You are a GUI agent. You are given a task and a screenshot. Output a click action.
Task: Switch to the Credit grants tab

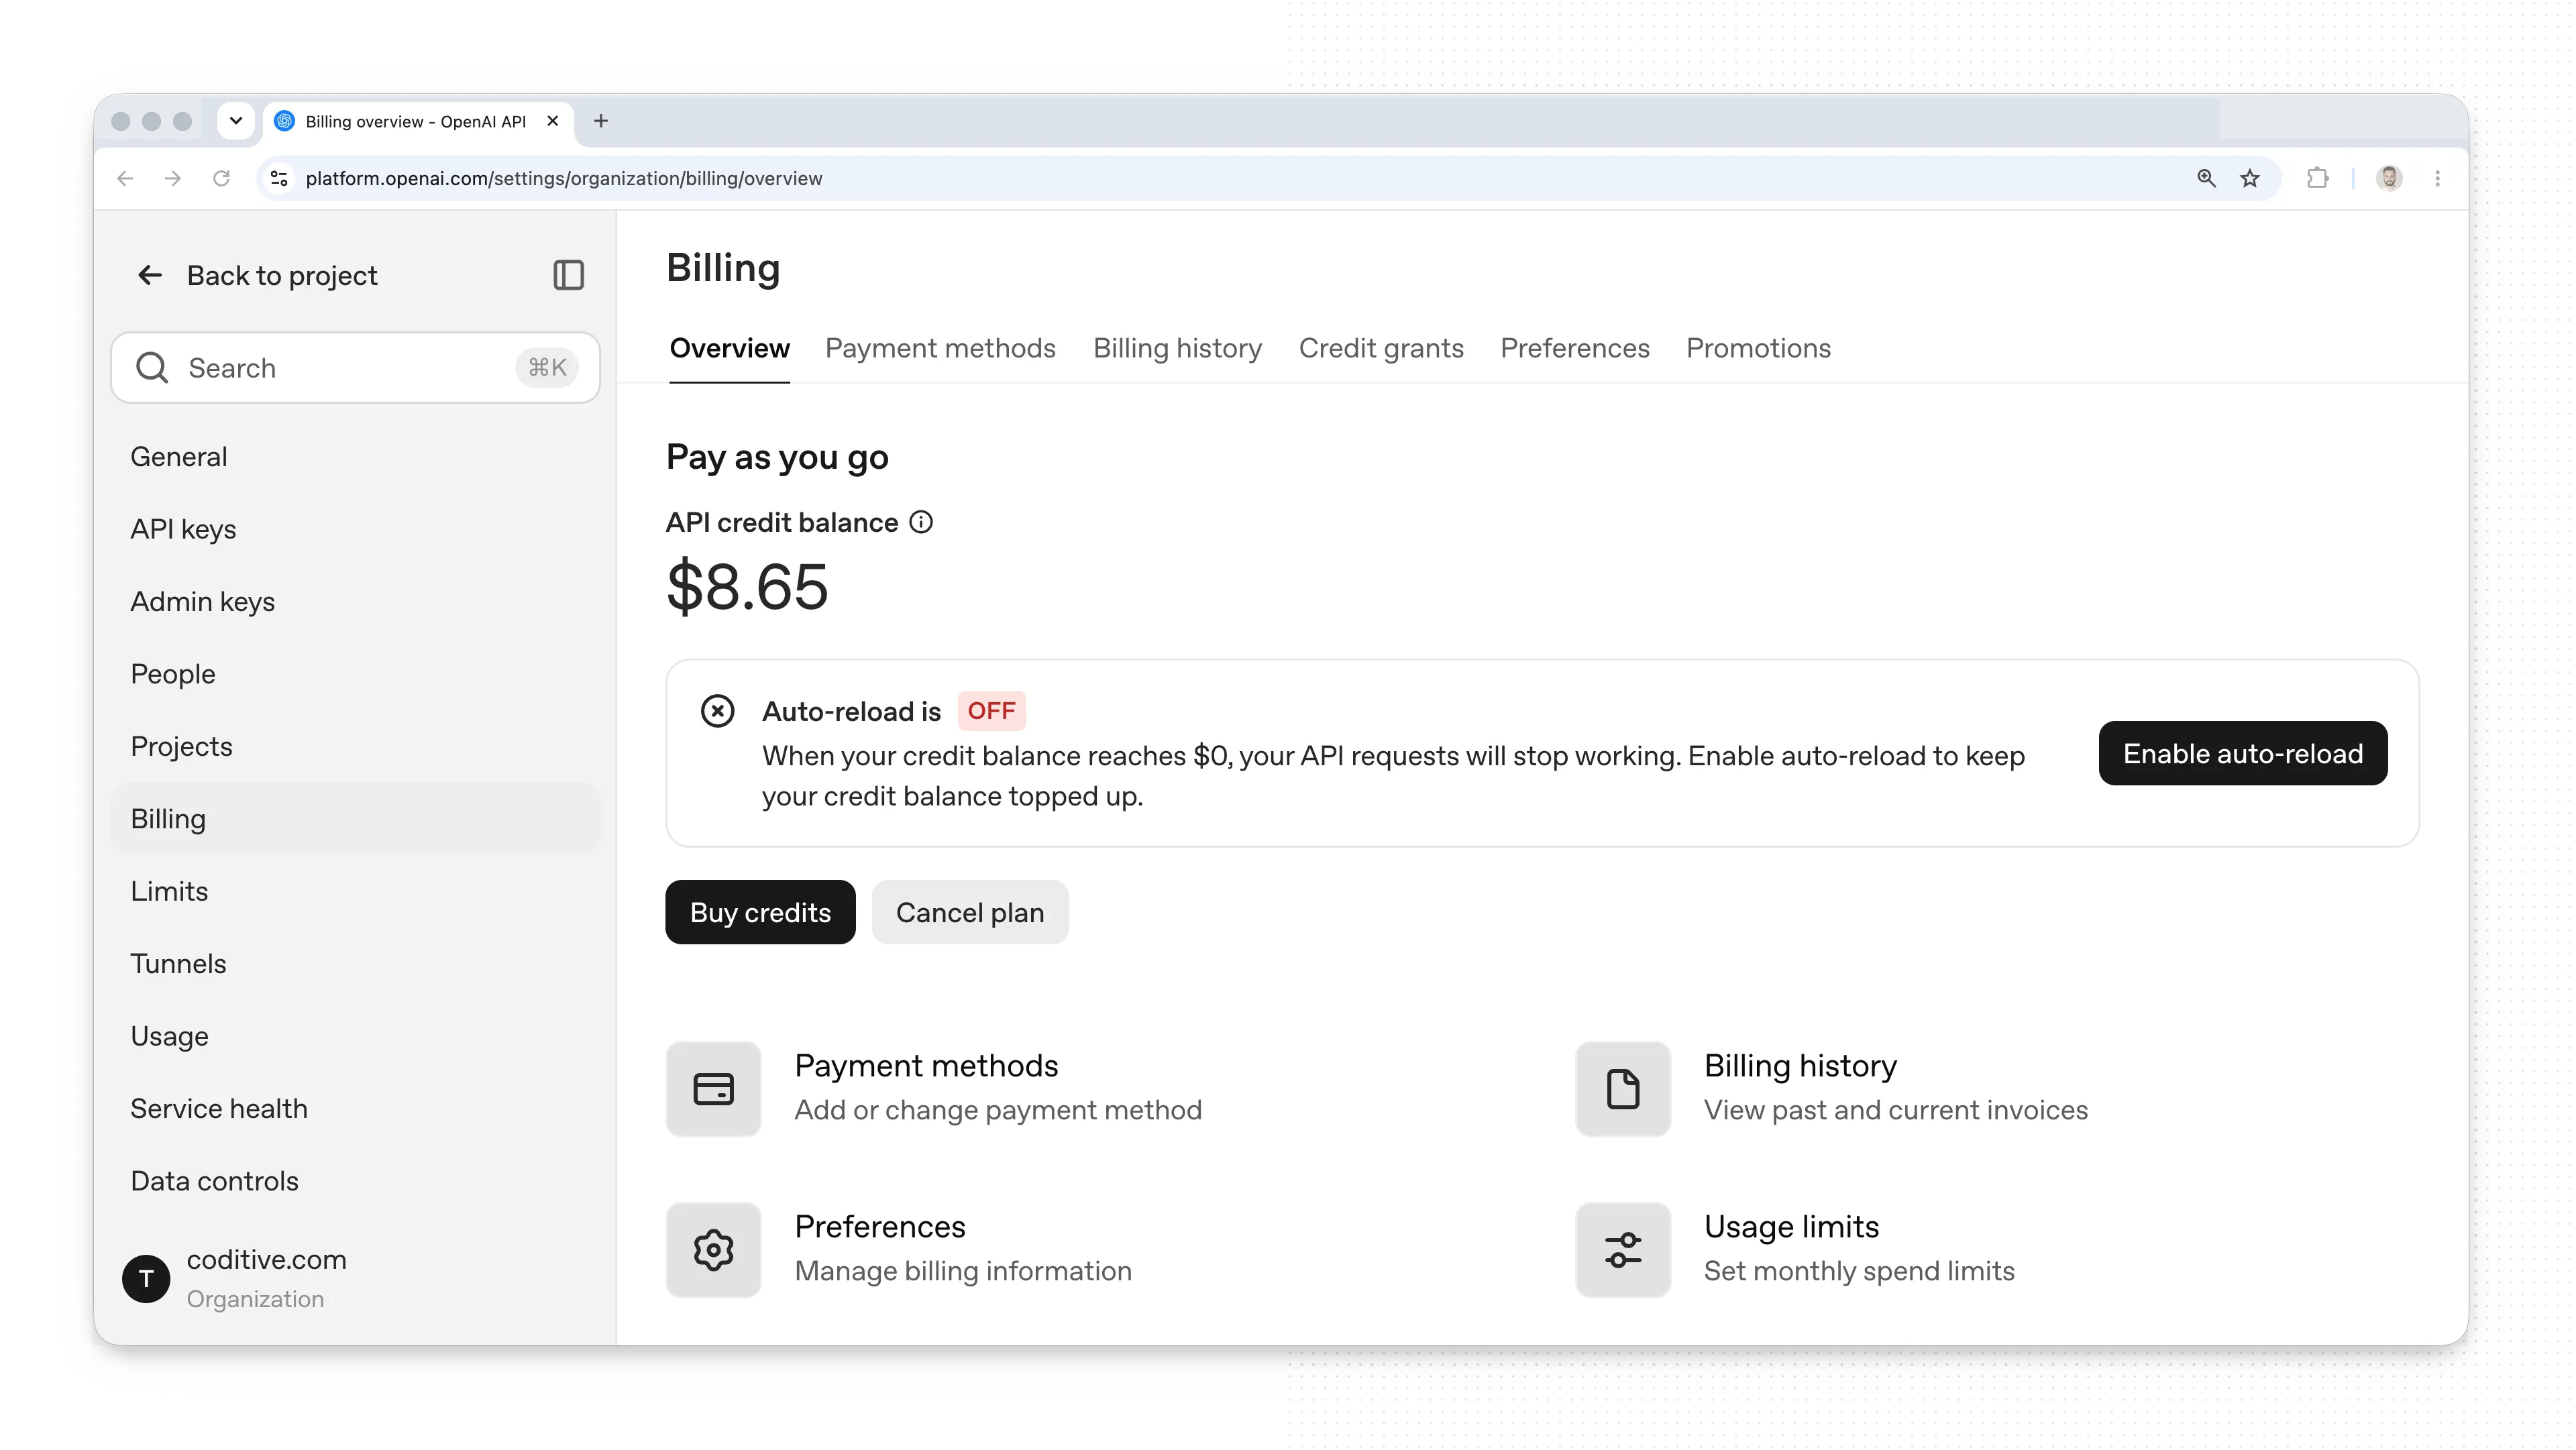[1381, 348]
